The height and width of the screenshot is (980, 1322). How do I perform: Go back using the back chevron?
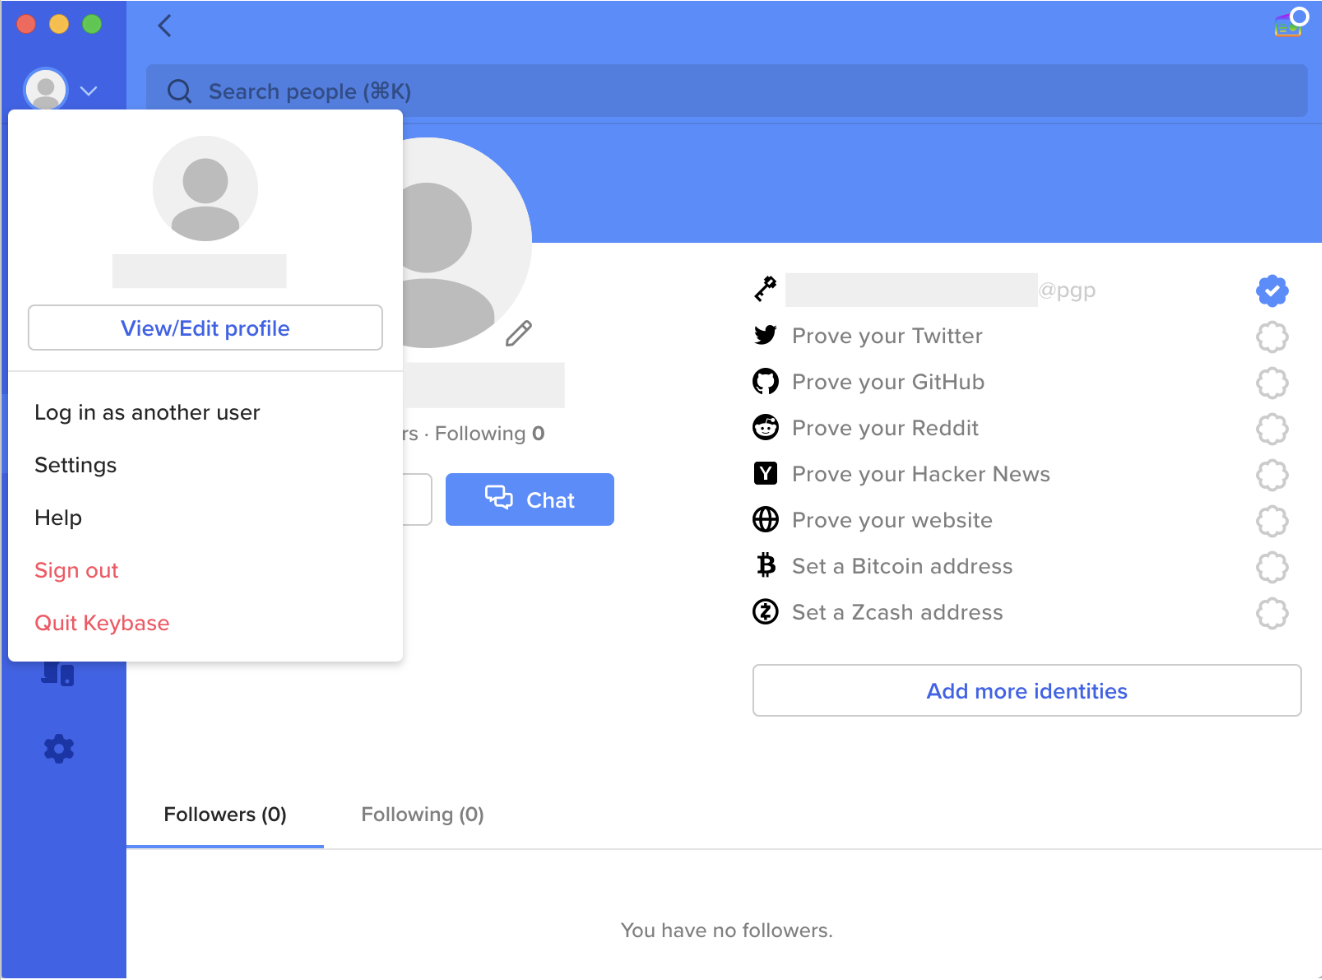pyautogui.click(x=165, y=26)
